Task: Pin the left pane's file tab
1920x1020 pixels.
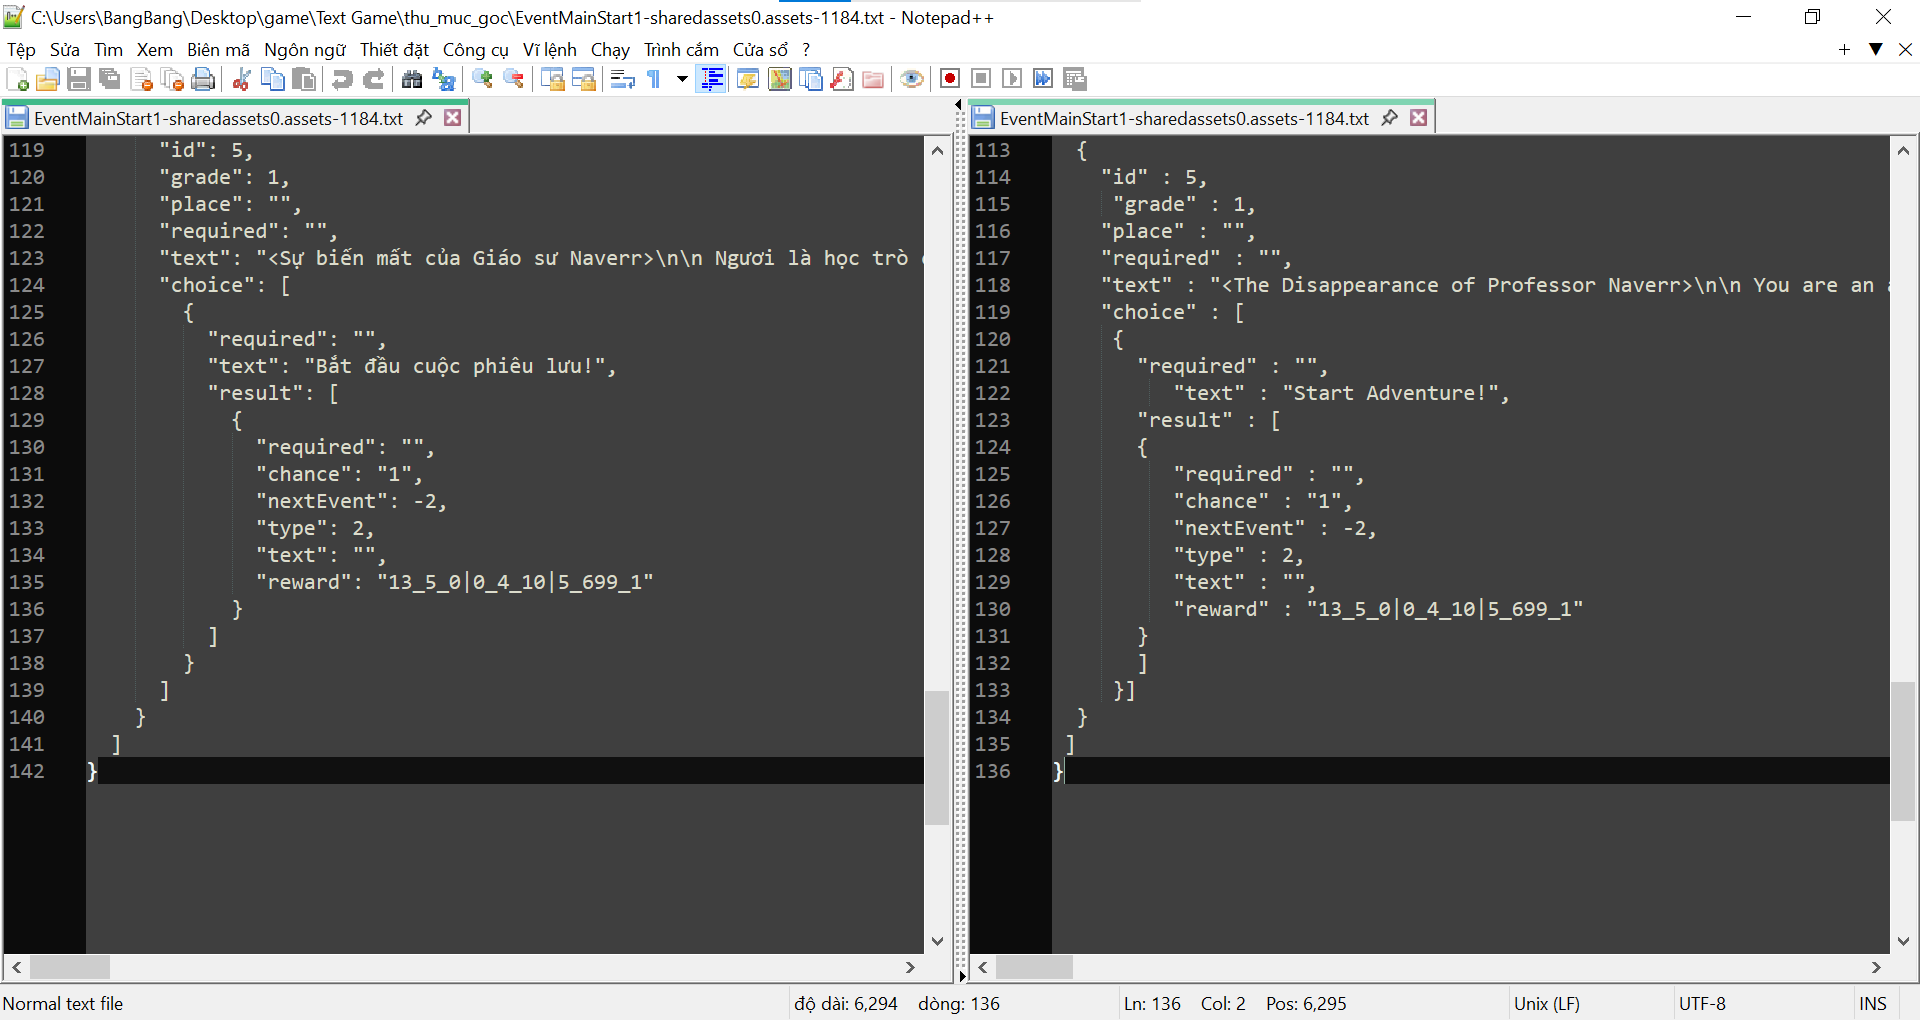Action: point(423,118)
